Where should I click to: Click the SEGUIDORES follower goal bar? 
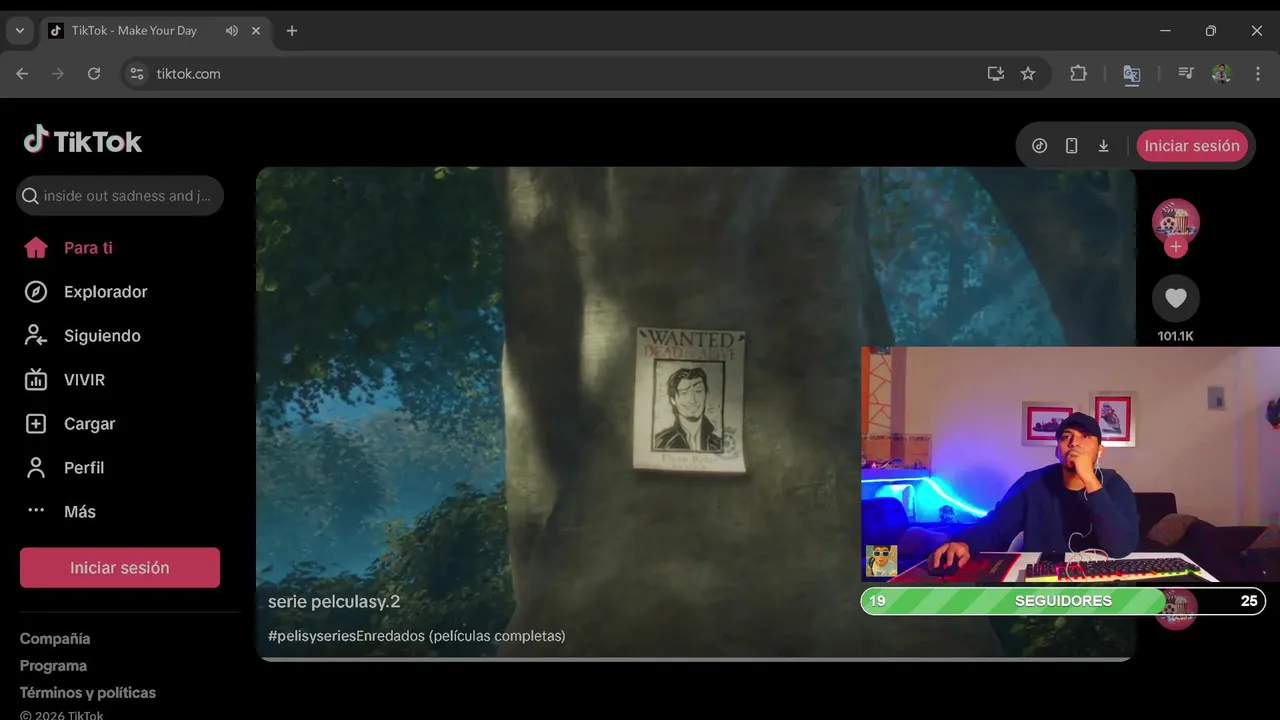pos(1063,601)
